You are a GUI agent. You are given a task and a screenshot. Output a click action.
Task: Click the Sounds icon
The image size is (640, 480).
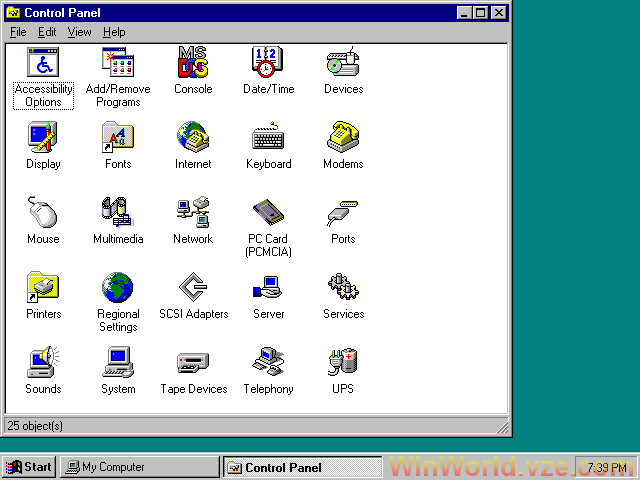point(43,362)
